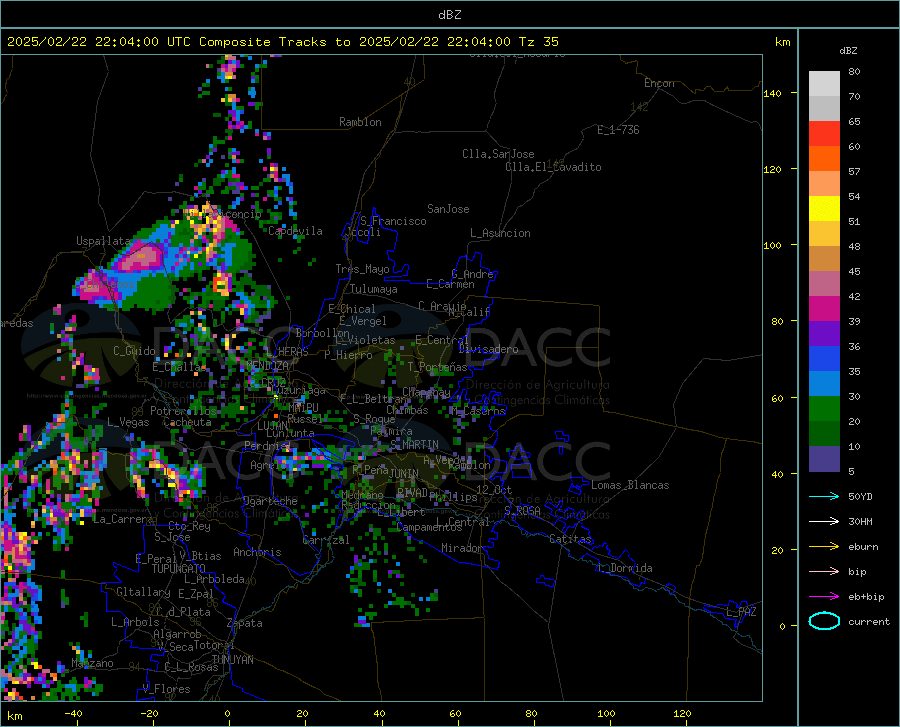This screenshot has width=900, height=727.
Task: Click the 'Anchoris' map label
Action: coord(257,552)
